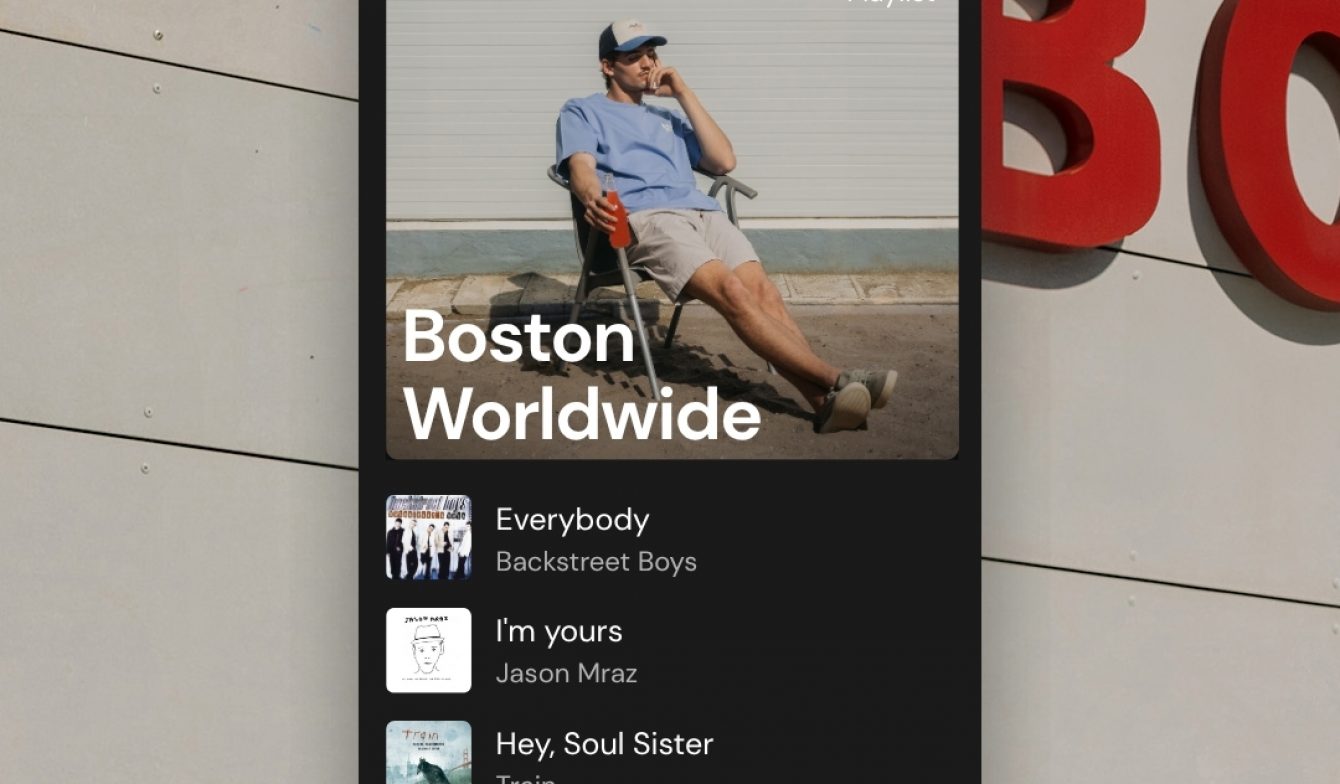Select the "Backstreet Boys" artist name
The image size is (1340, 784).
click(596, 562)
